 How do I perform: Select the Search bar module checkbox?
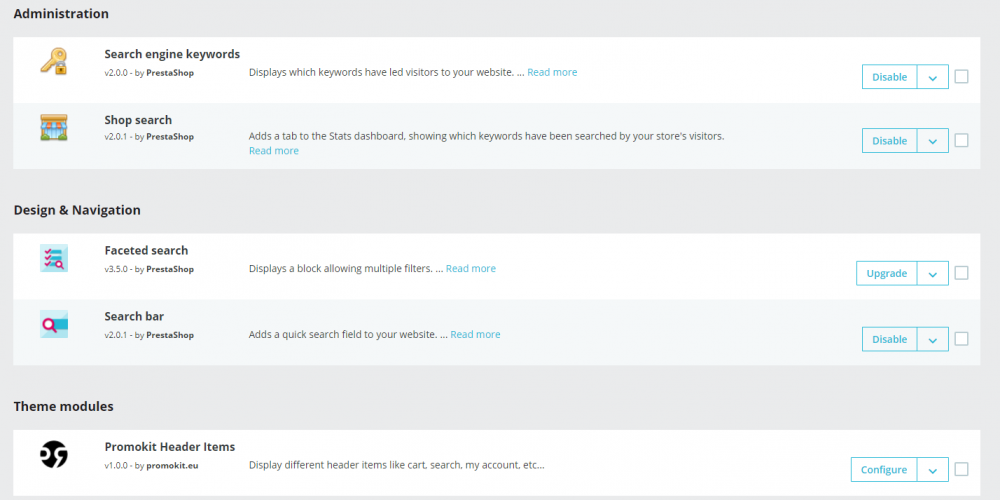pyautogui.click(x=961, y=339)
